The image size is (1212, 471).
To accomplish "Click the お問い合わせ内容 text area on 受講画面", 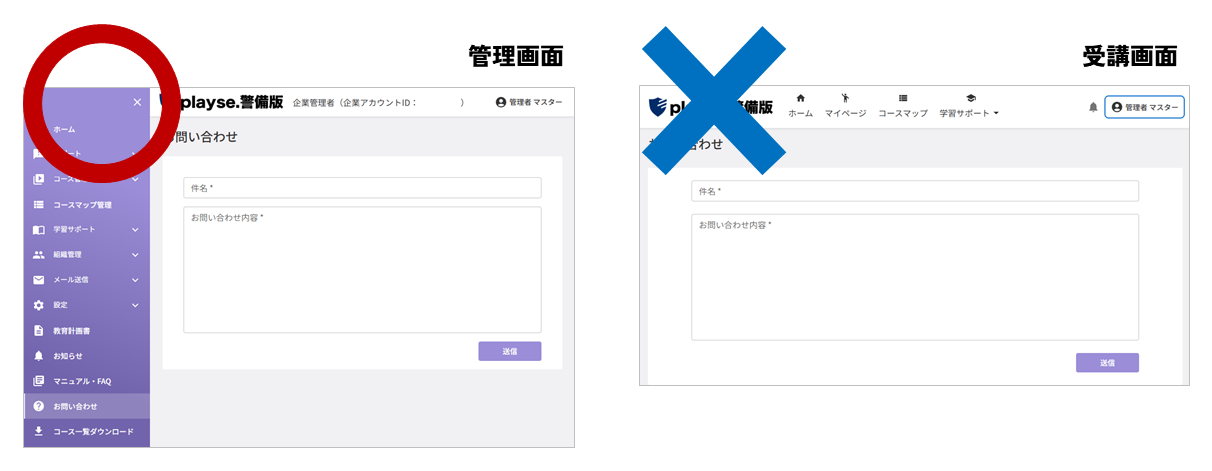I will tap(915, 277).
